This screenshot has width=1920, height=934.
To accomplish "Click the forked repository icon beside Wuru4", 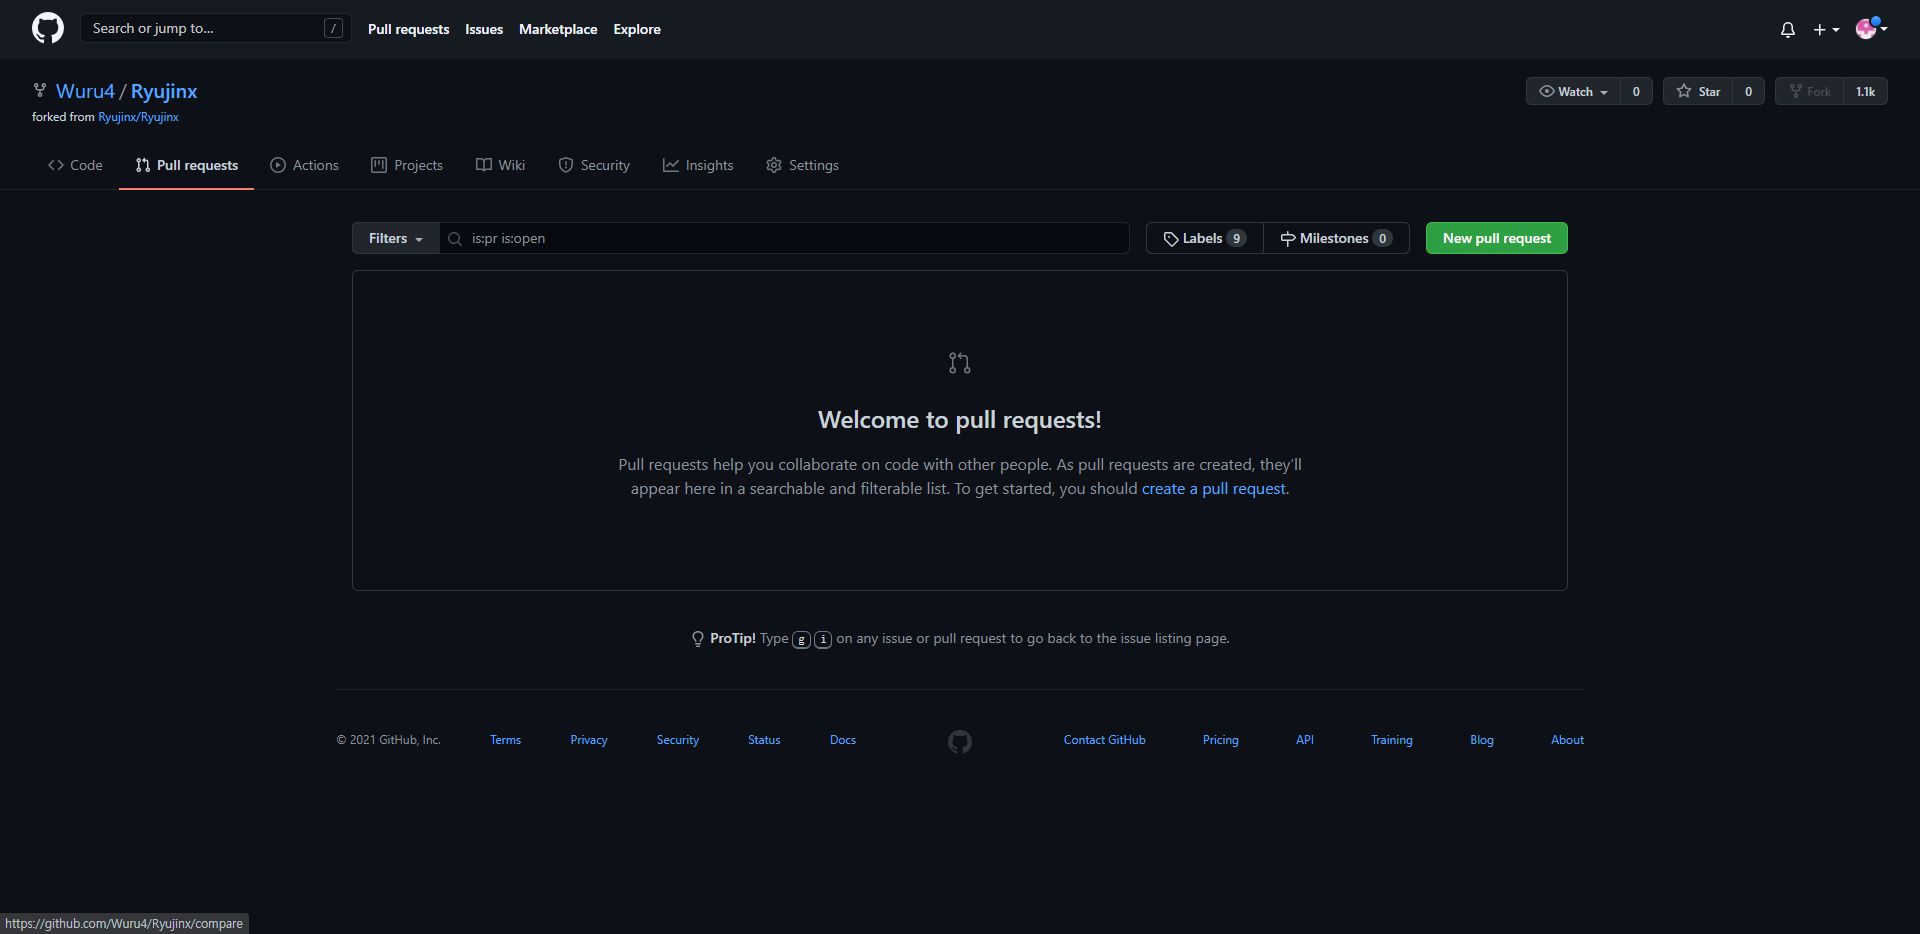I will pyautogui.click(x=40, y=91).
